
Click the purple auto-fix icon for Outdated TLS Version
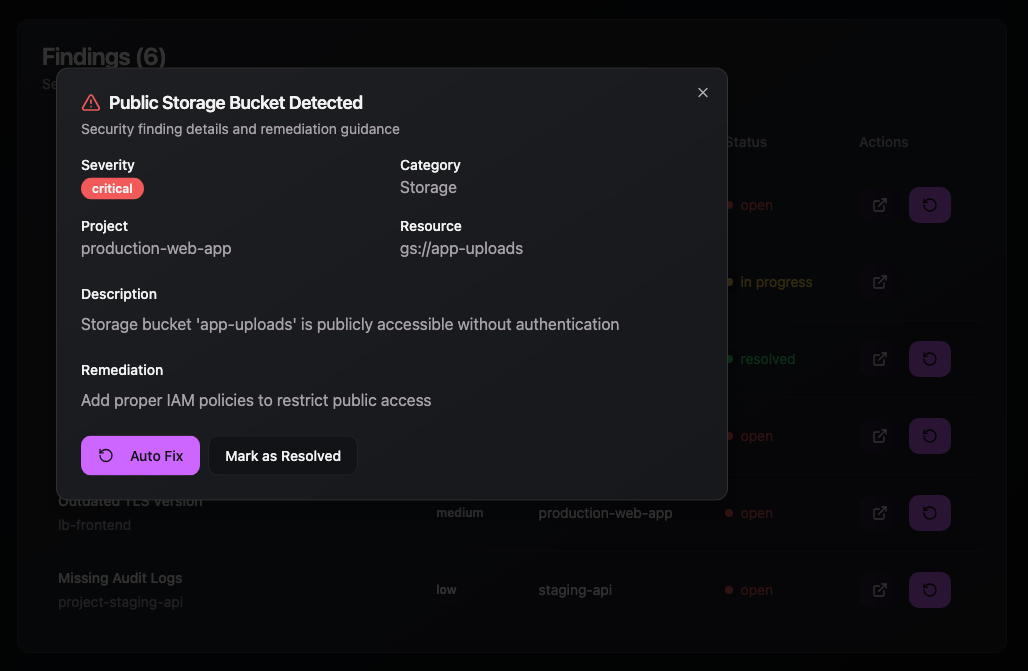(x=929, y=513)
